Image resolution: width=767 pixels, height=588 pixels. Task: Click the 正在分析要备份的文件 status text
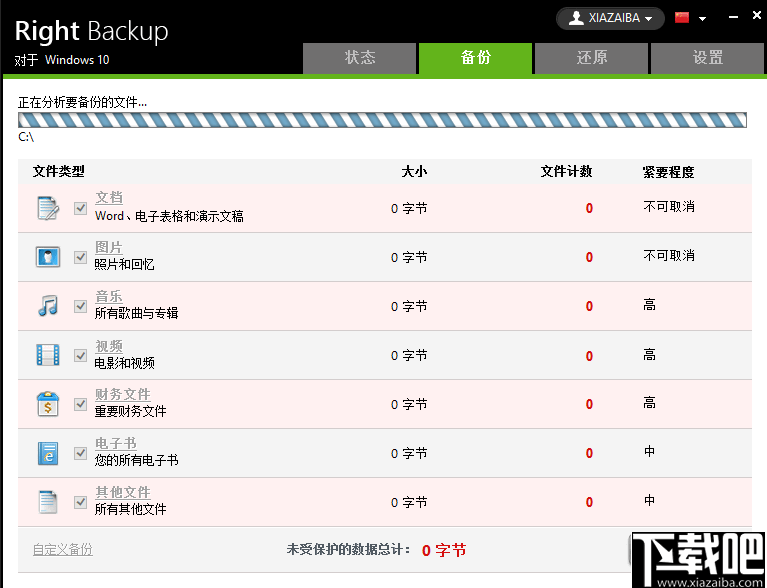(x=82, y=102)
